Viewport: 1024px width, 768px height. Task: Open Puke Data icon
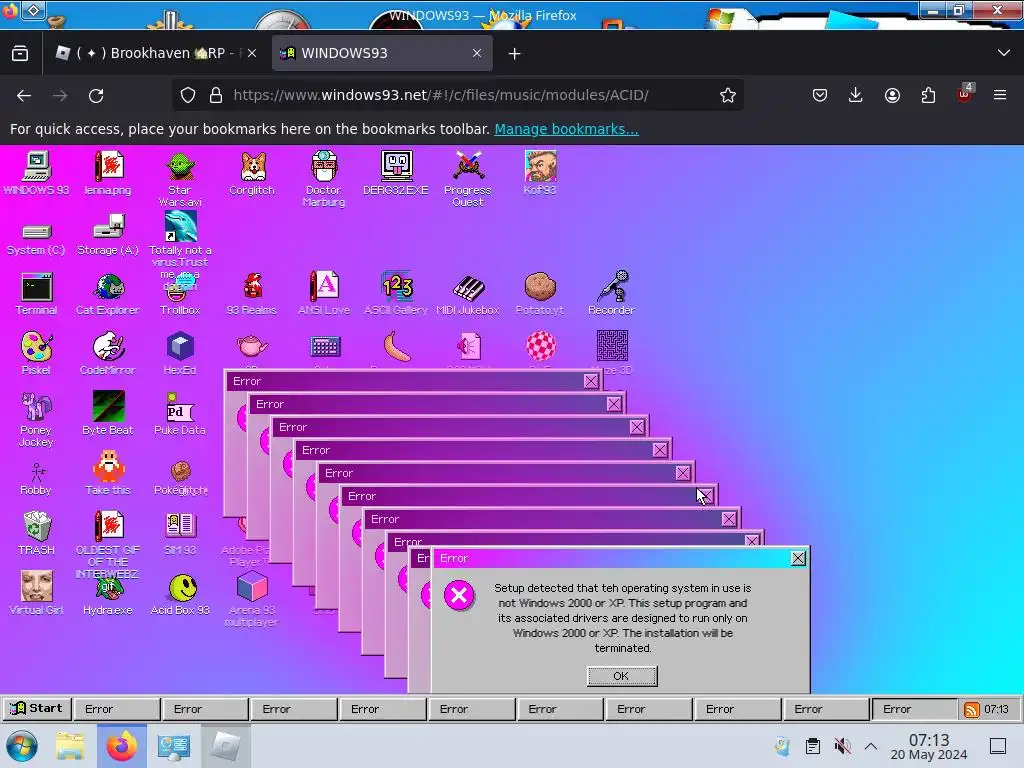click(x=180, y=413)
